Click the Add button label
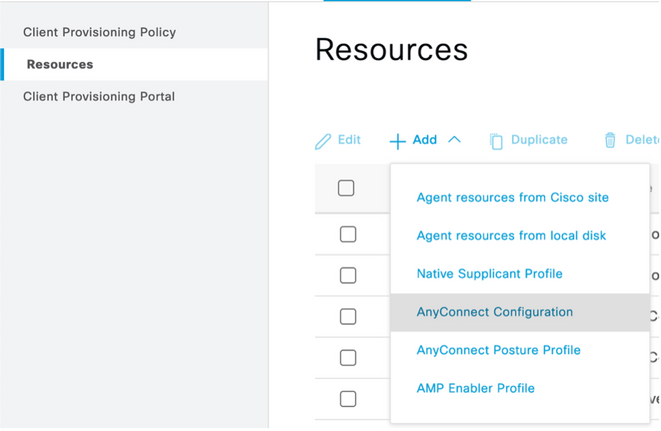The width and height of the screenshot is (661, 431). pyautogui.click(x=425, y=140)
